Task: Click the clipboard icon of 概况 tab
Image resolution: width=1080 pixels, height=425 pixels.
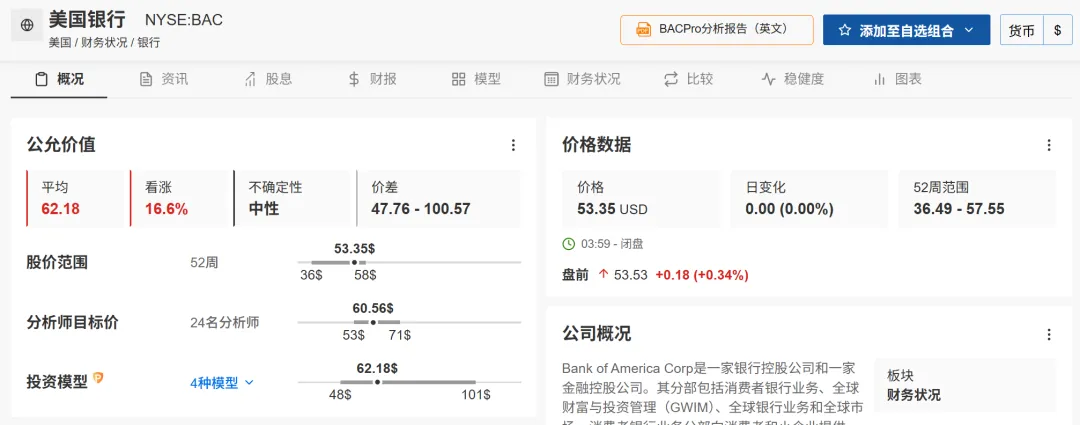Action: pyautogui.click(x=41, y=79)
